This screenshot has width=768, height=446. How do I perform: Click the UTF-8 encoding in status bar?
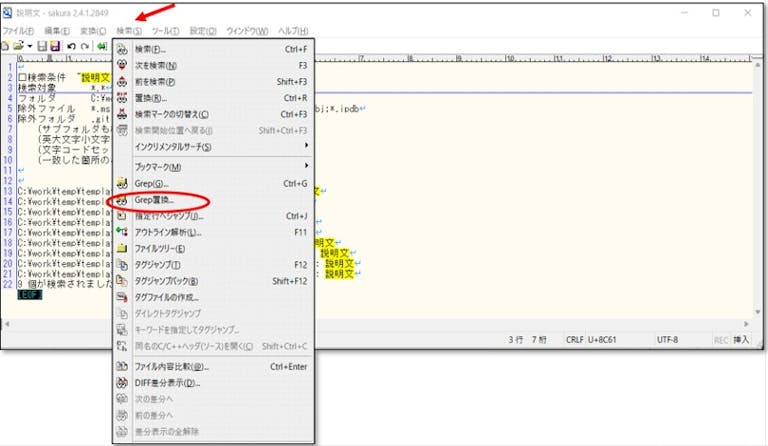coord(667,339)
